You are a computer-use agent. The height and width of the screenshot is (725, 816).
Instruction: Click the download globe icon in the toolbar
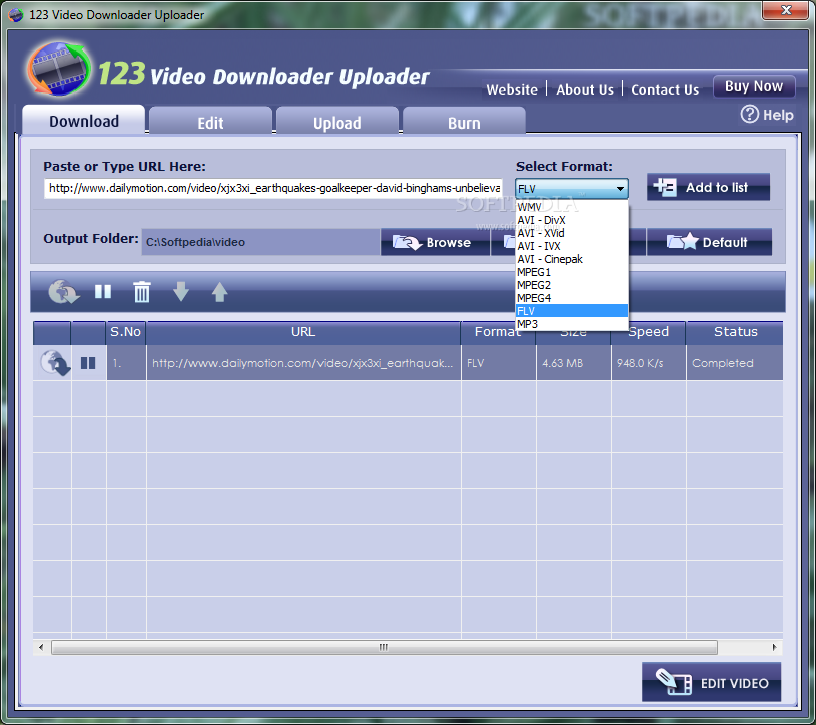(63, 291)
